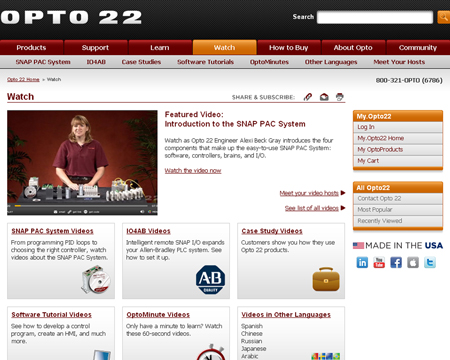Click the Log In button in My.Opto22
Image resolution: width=450 pixels, height=360 pixels.
pyautogui.click(x=398, y=127)
